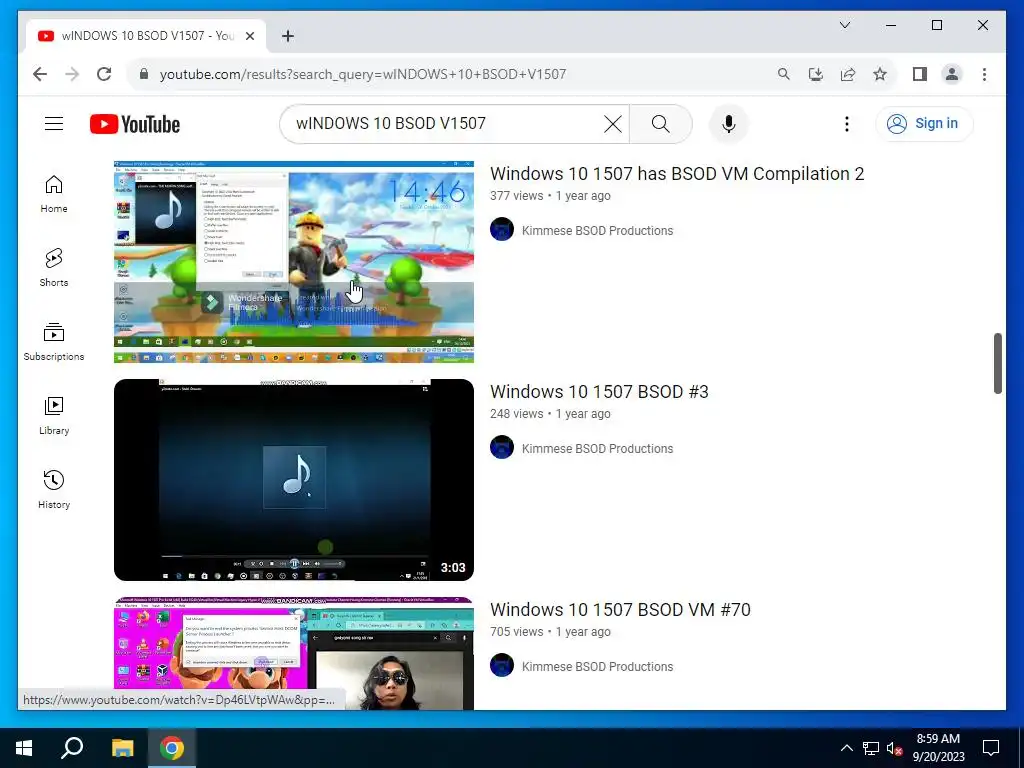Click the music note thumbnail of BSOD #3
Image resolution: width=1024 pixels, height=768 pixels.
pos(294,480)
